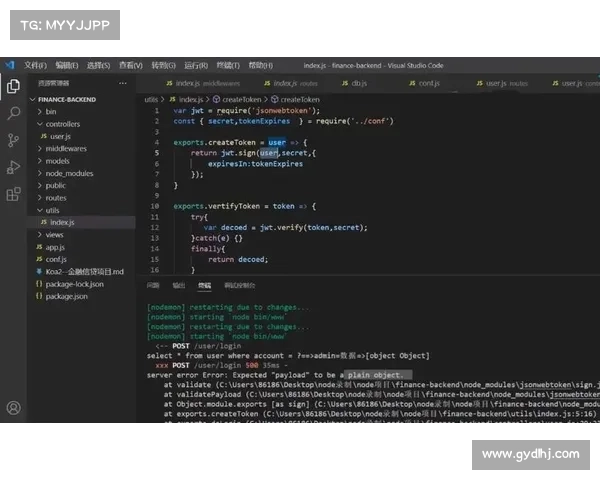Click the Accounts icon in activity bar
Image resolution: width=600 pixels, height=480 pixels.
point(13,408)
